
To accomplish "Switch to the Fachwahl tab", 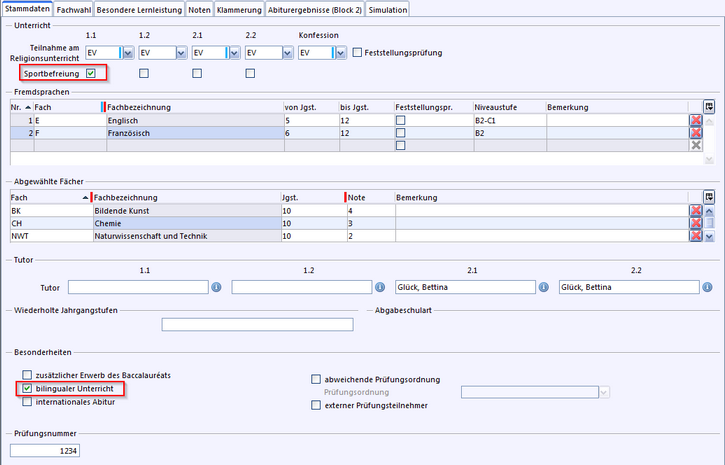I will tap(74, 9).
